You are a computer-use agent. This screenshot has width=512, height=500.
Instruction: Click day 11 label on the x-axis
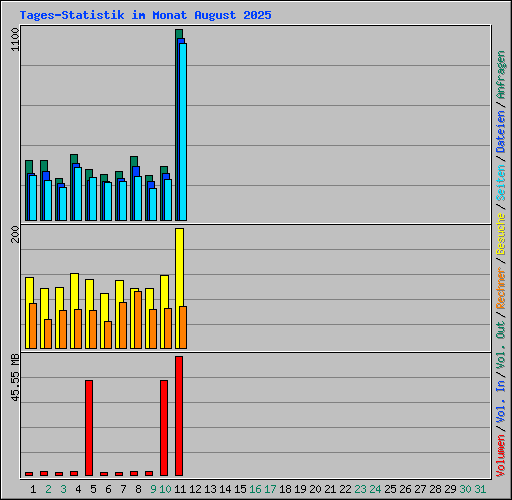pos(180,489)
